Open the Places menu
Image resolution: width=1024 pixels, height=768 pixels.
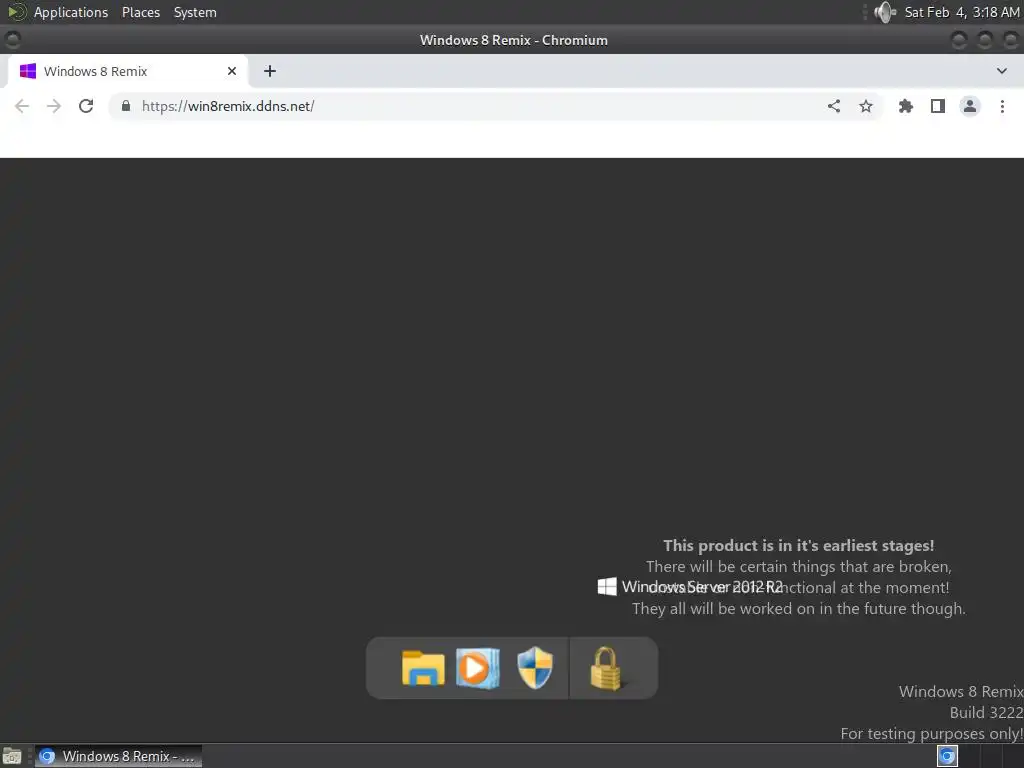coord(141,12)
